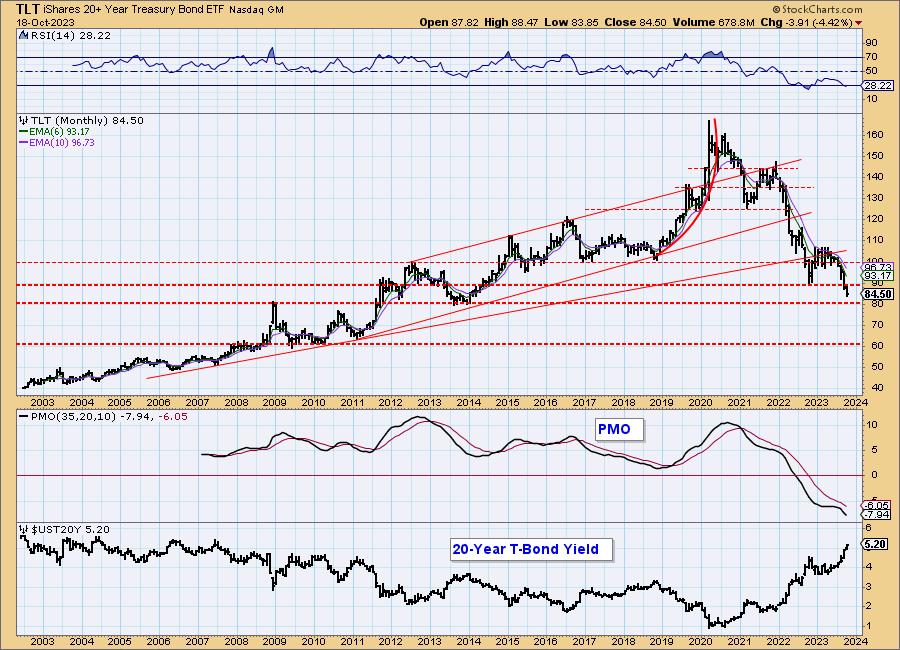This screenshot has height=650, width=900.
Task: Click the 130 label on the price axis
Action: (875, 198)
